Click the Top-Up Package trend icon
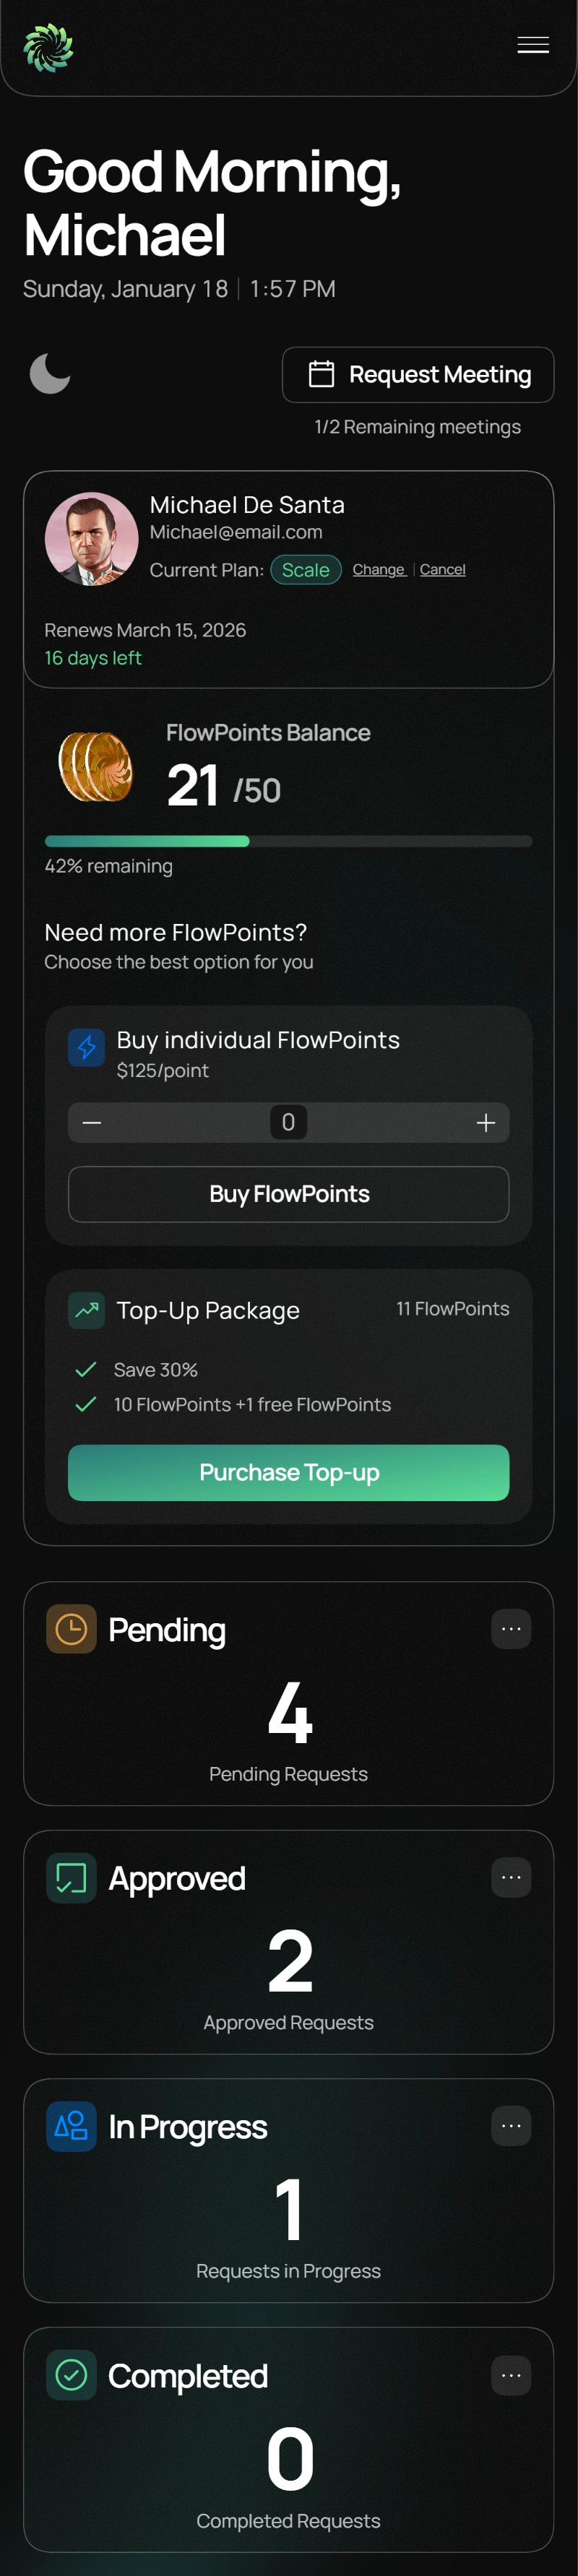This screenshot has width=578, height=2576. click(x=86, y=1310)
